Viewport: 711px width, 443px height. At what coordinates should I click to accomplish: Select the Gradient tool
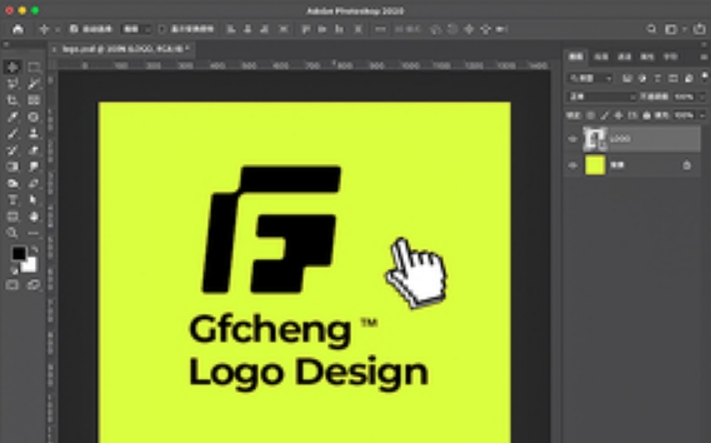click(x=13, y=166)
